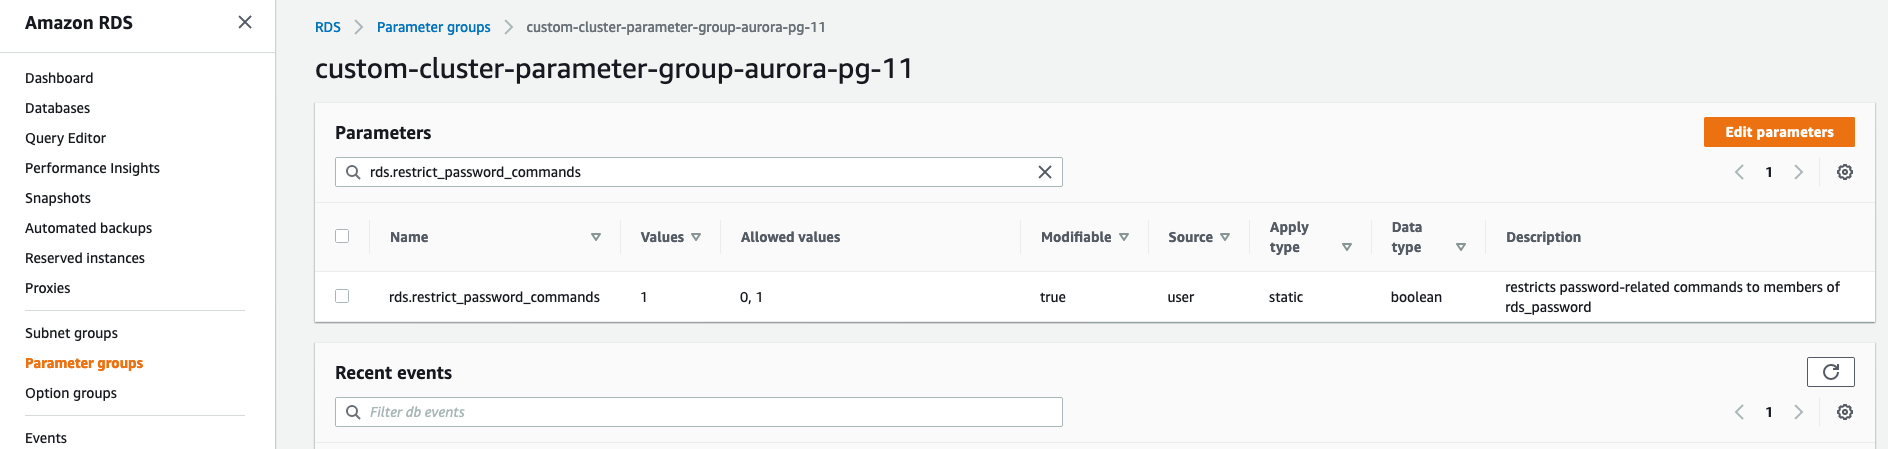This screenshot has width=1888, height=449.
Task: Open Databases in the sidebar
Action: click(57, 108)
